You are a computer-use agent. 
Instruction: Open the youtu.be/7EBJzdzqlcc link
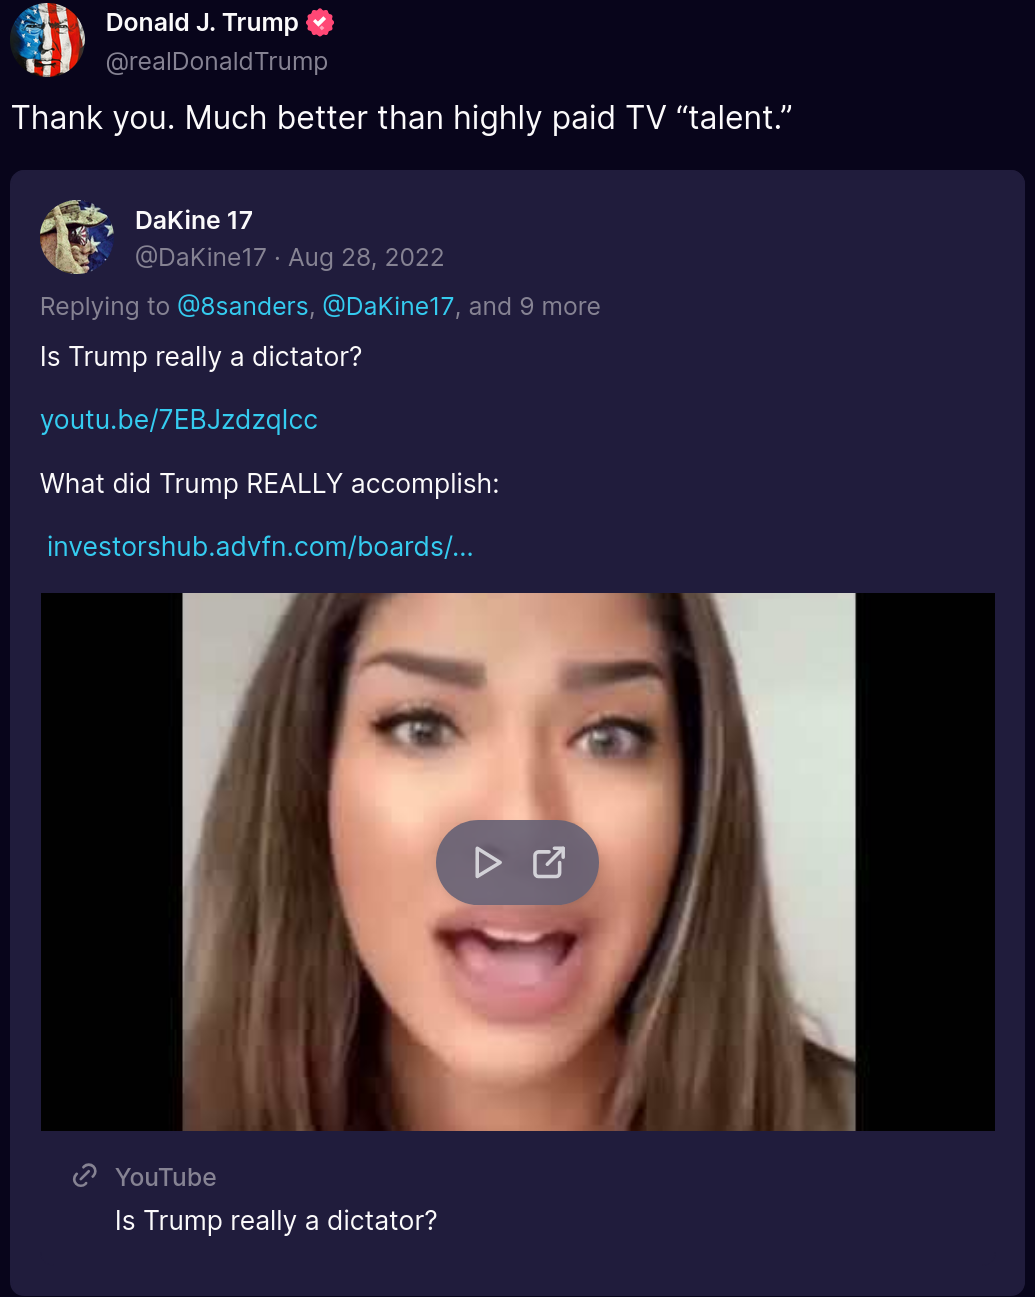point(179,420)
